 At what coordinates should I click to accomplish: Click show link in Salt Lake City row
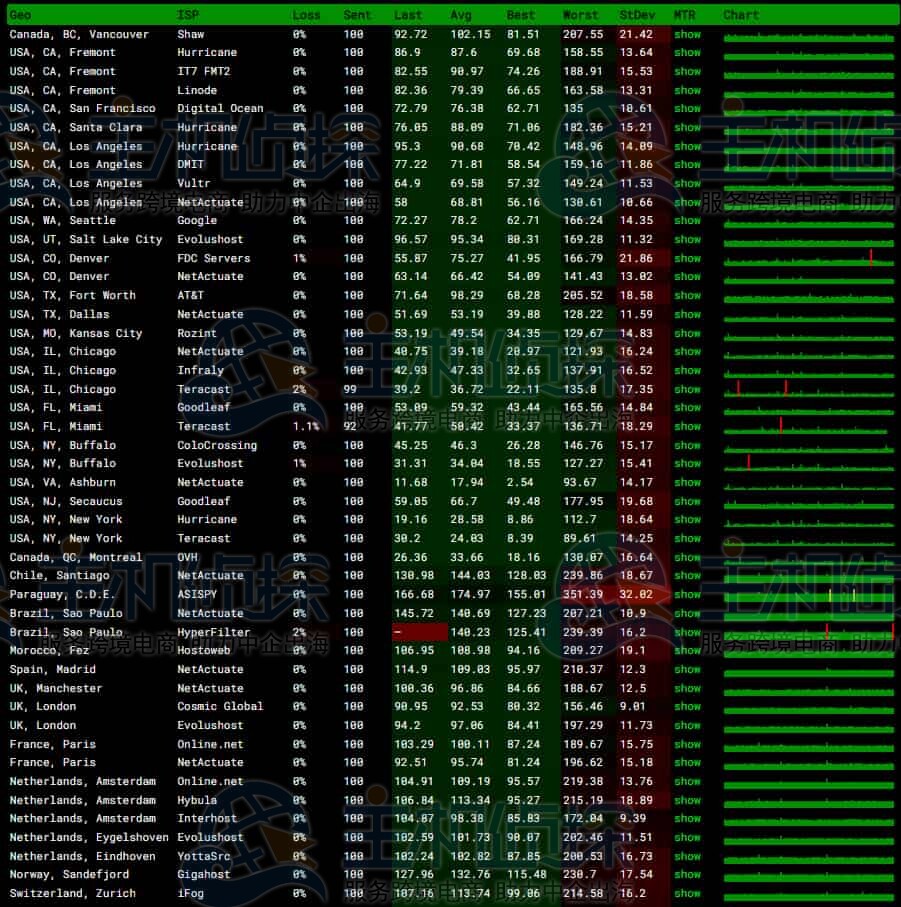(x=687, y=240)
